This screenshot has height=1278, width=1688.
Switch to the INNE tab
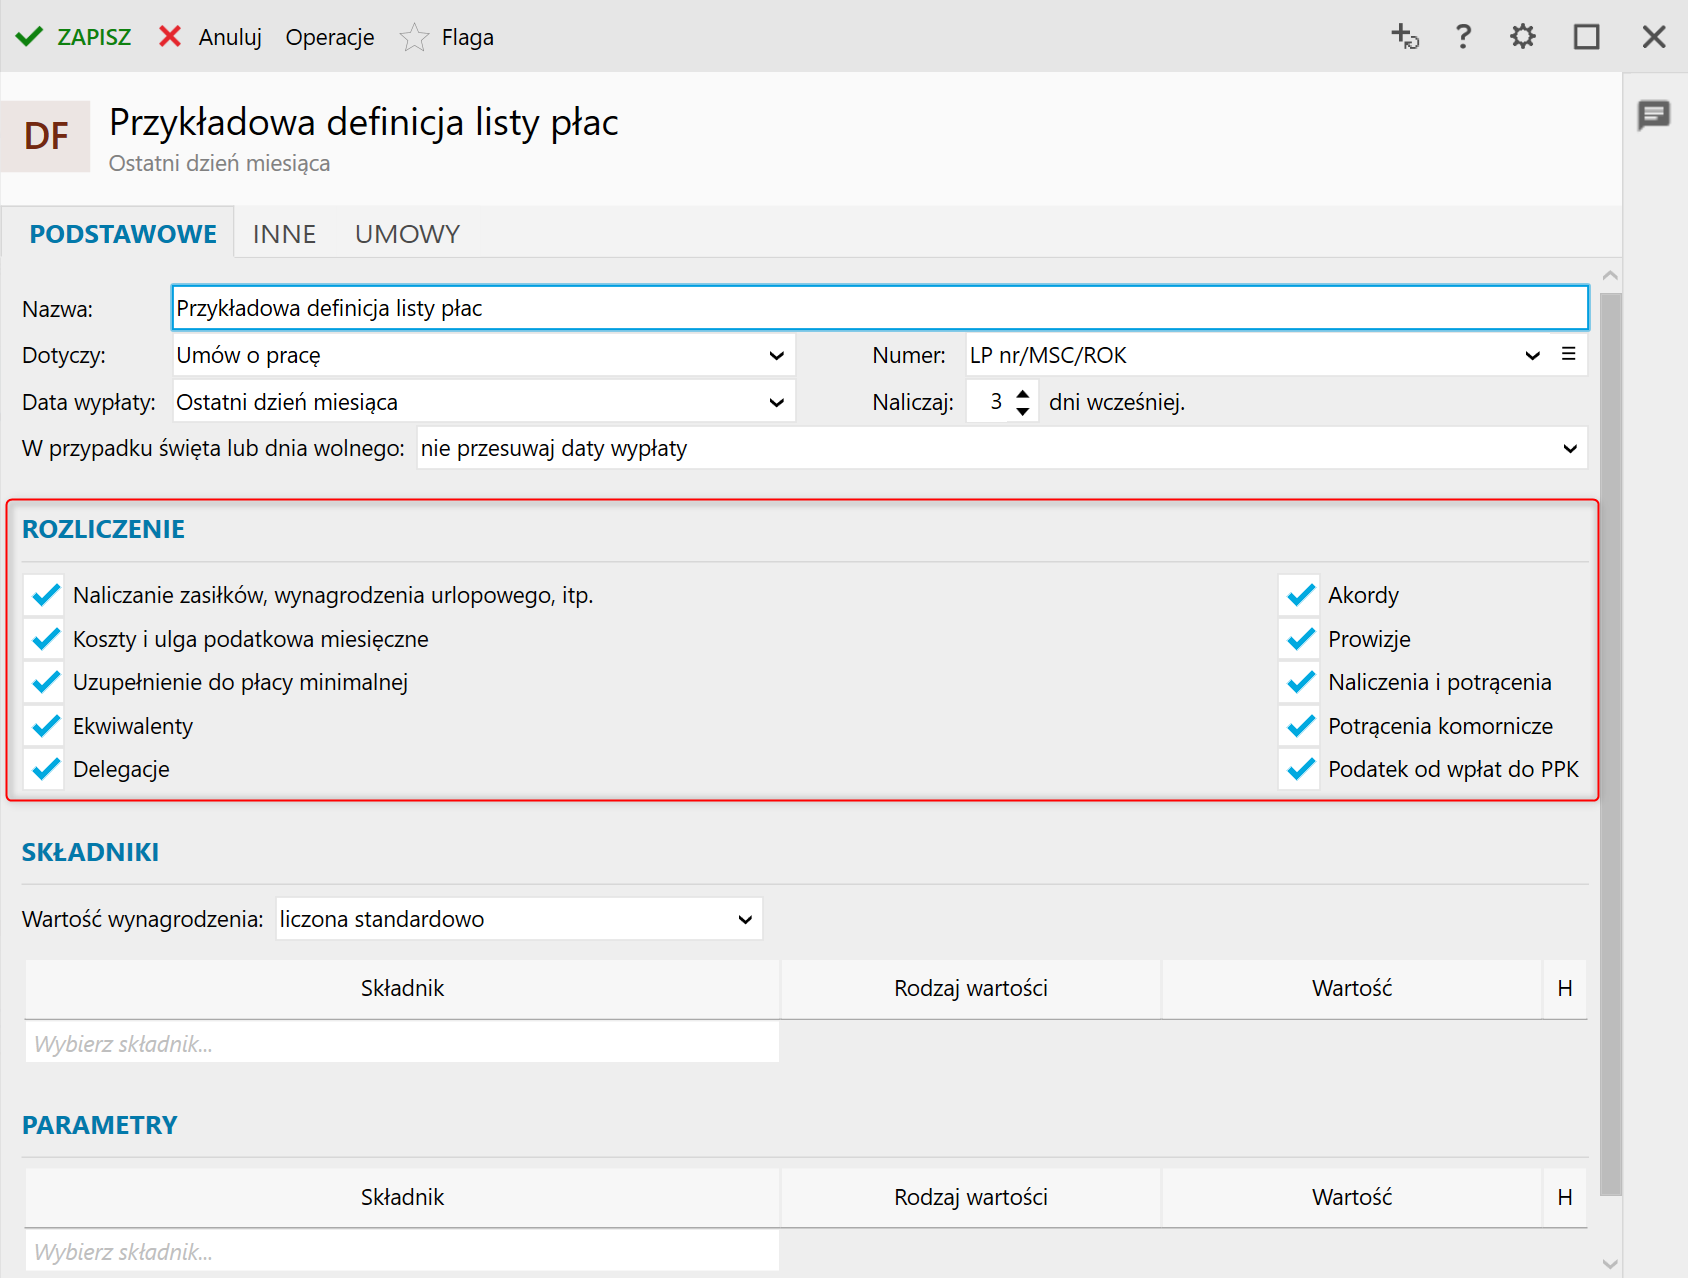(284, 234)
